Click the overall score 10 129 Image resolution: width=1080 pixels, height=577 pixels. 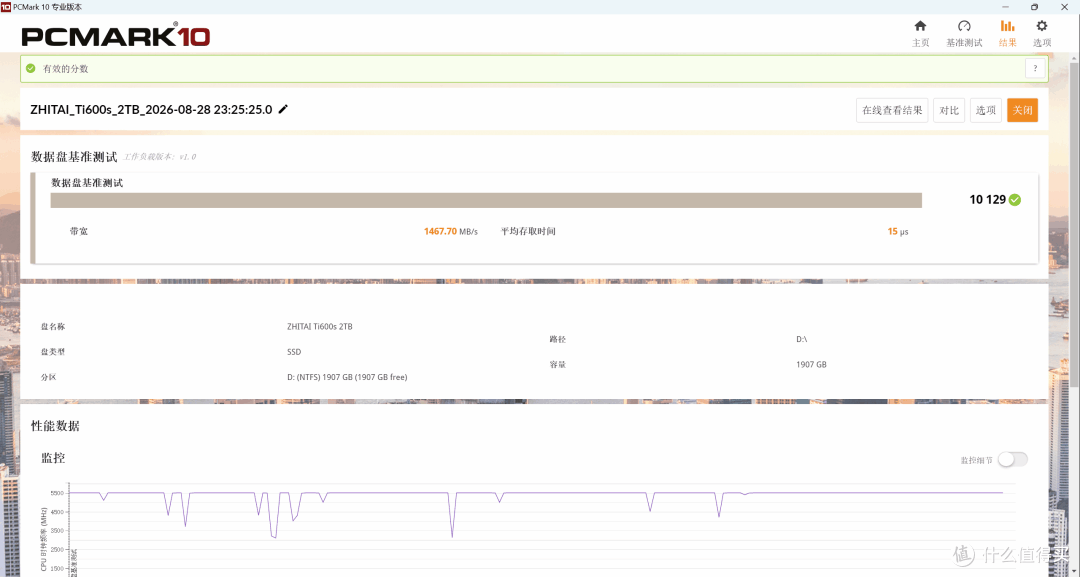pos(988,200)
